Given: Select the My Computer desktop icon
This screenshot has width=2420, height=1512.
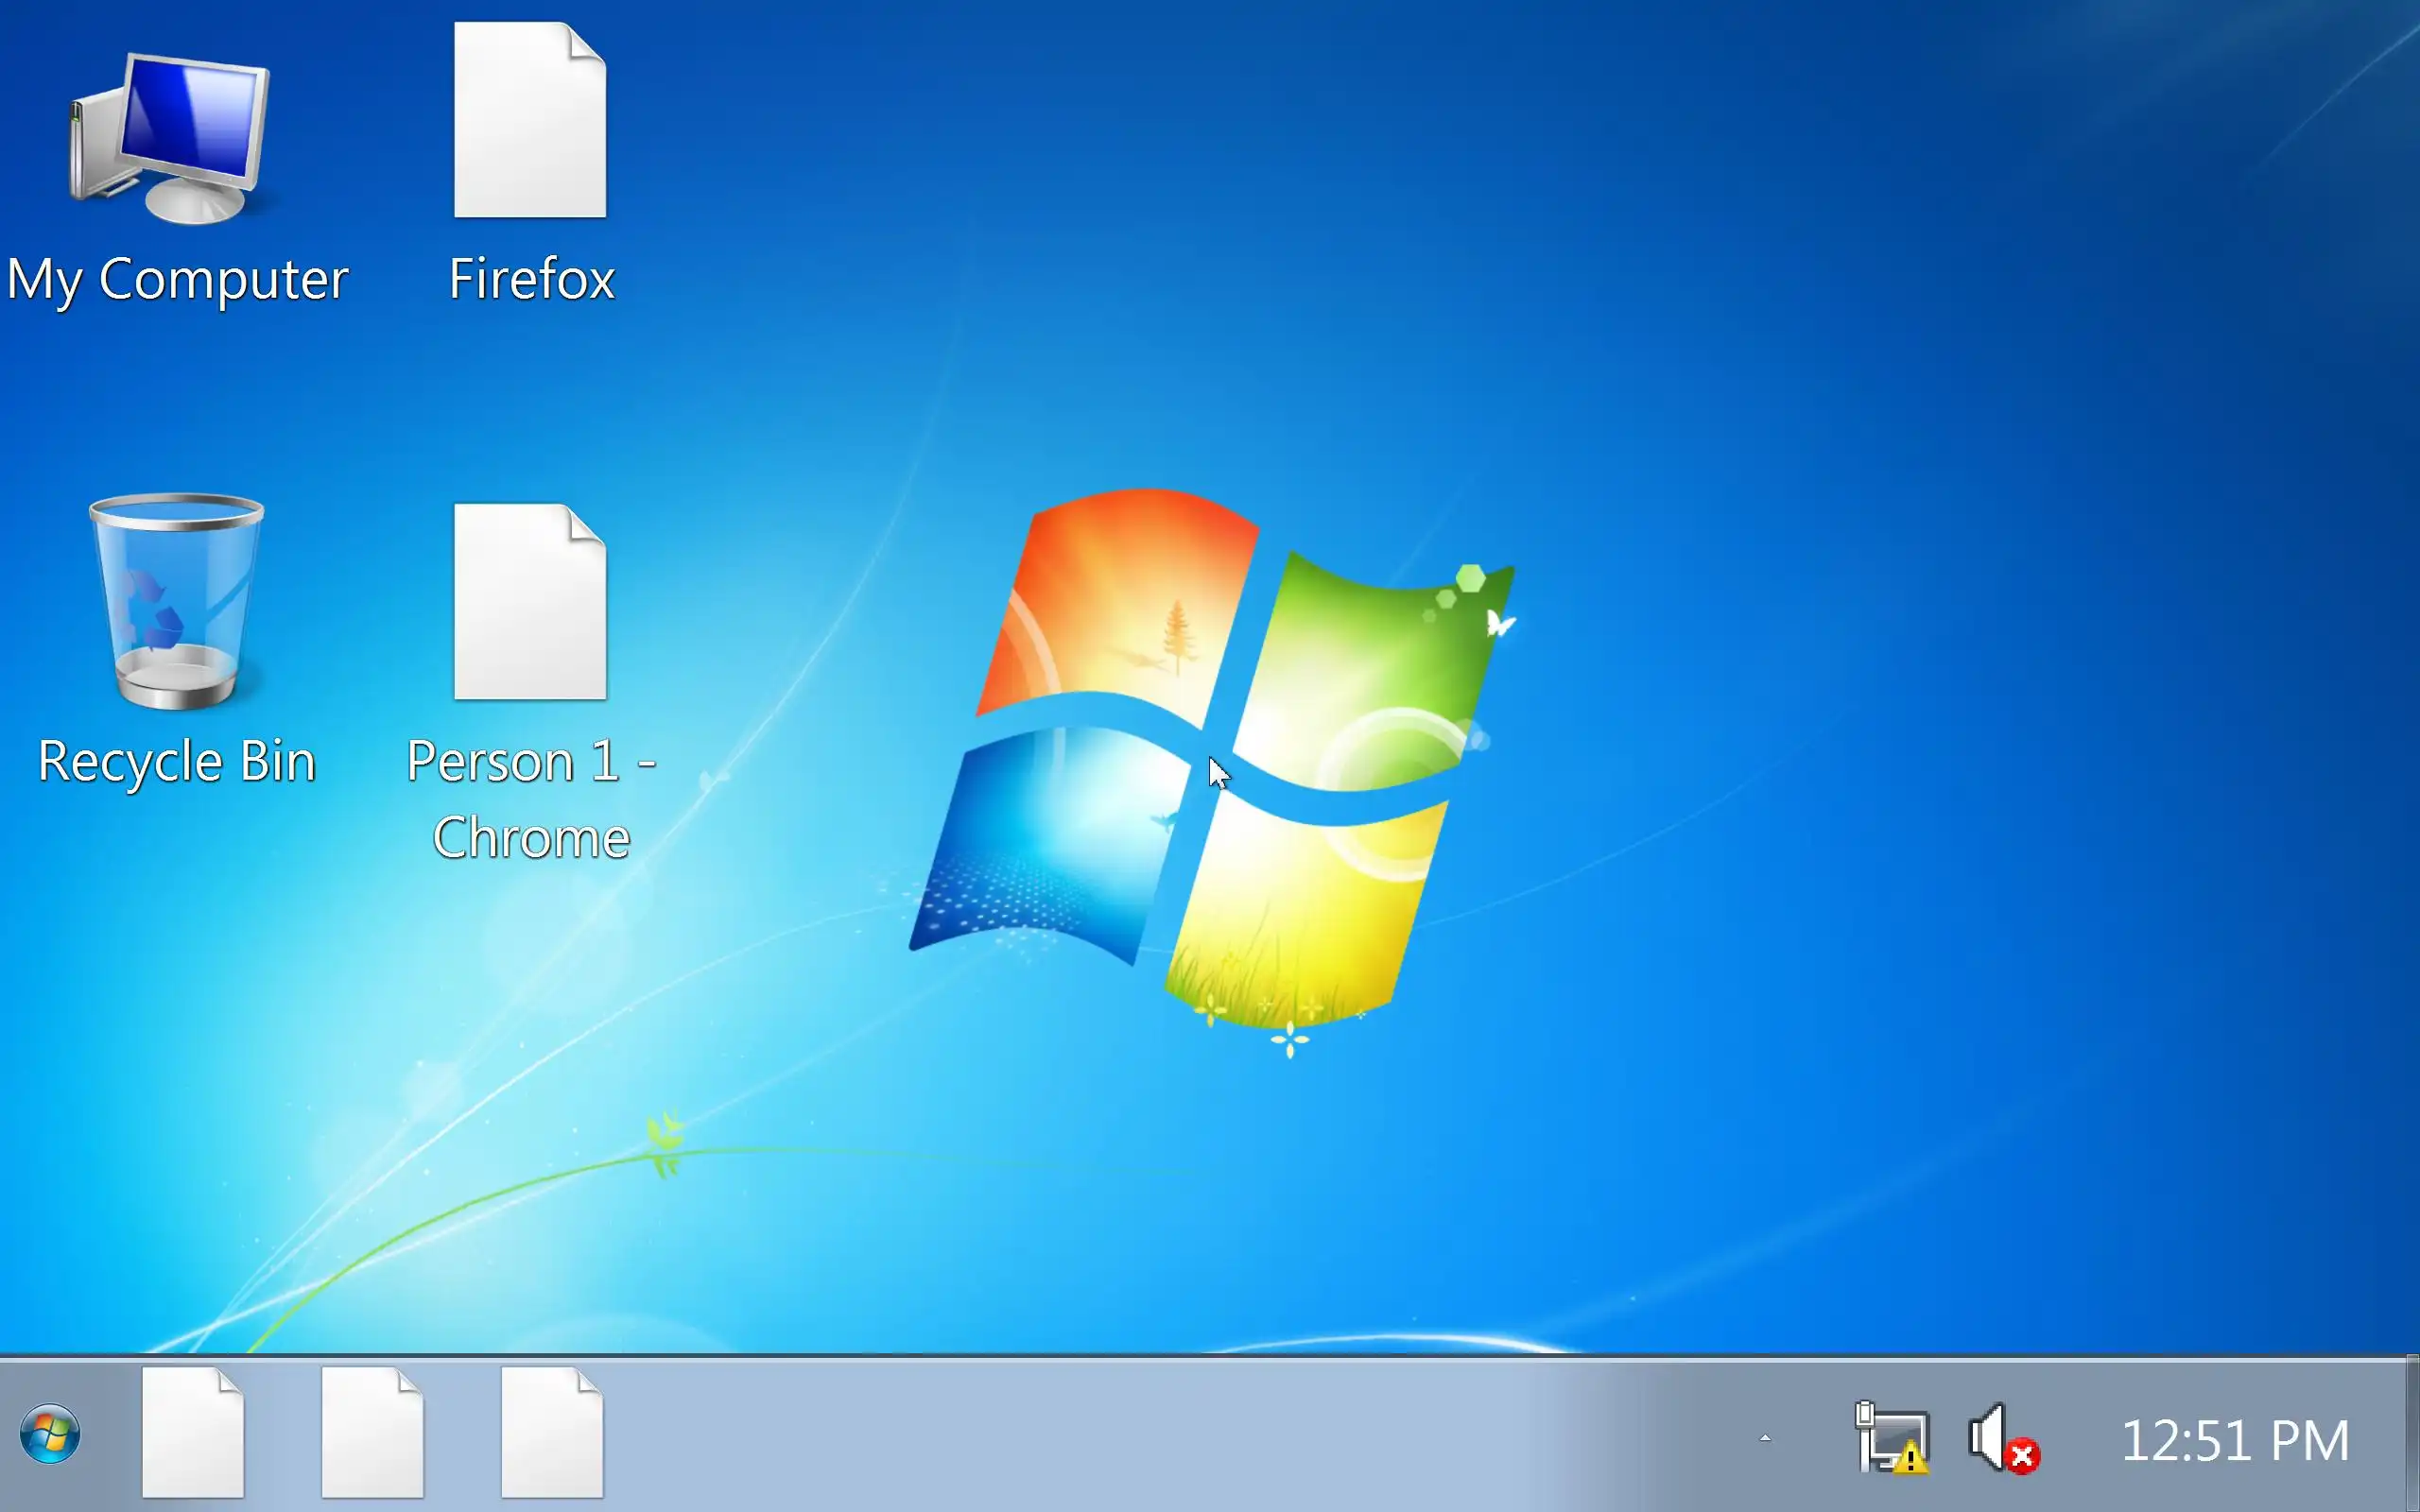Looking at the screenshot, I should pos(172,140).
